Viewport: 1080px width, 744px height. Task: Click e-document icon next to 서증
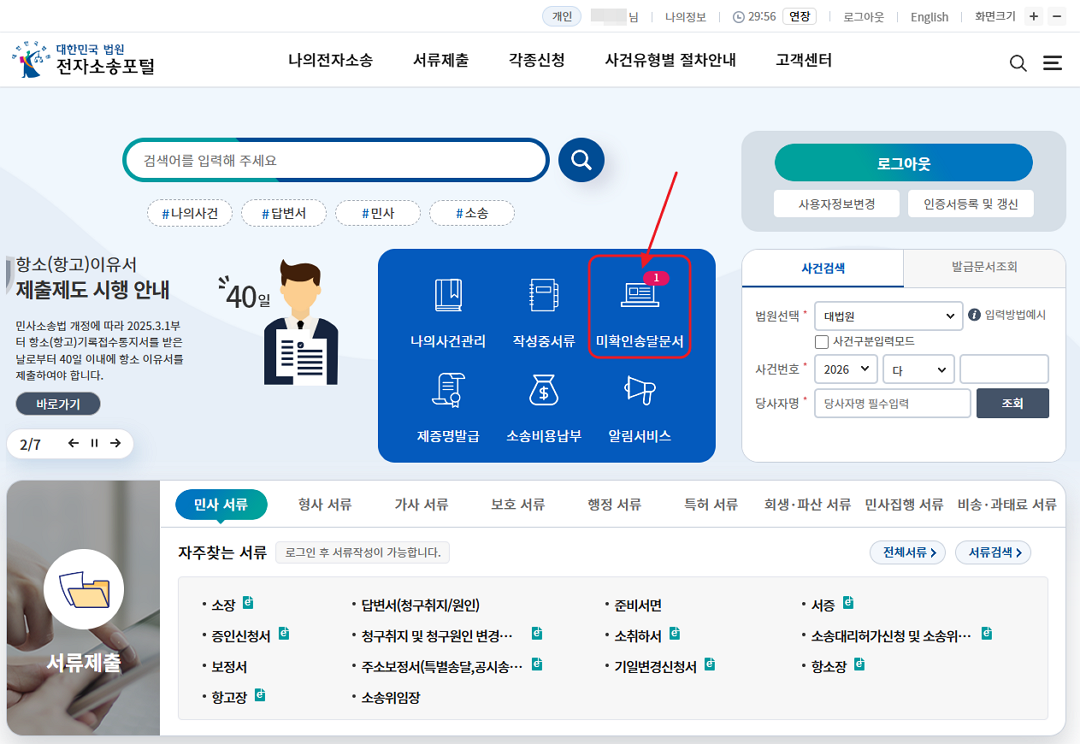click(x=849, y=603)
